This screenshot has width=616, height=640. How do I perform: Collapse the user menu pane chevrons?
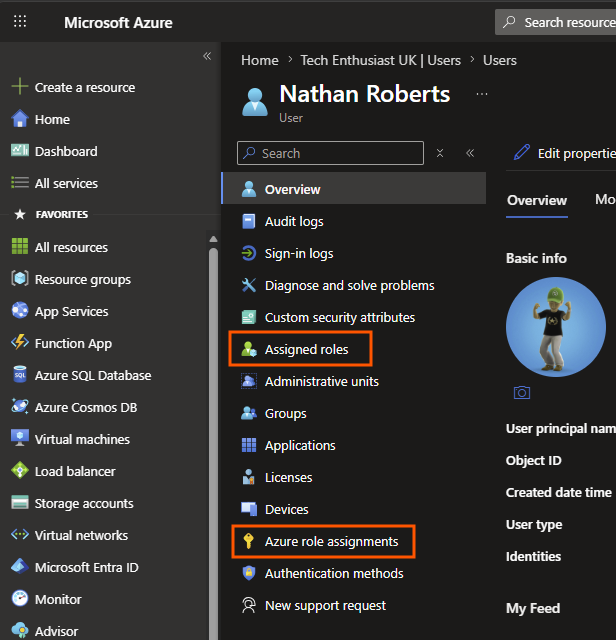[x=470, y=153]
